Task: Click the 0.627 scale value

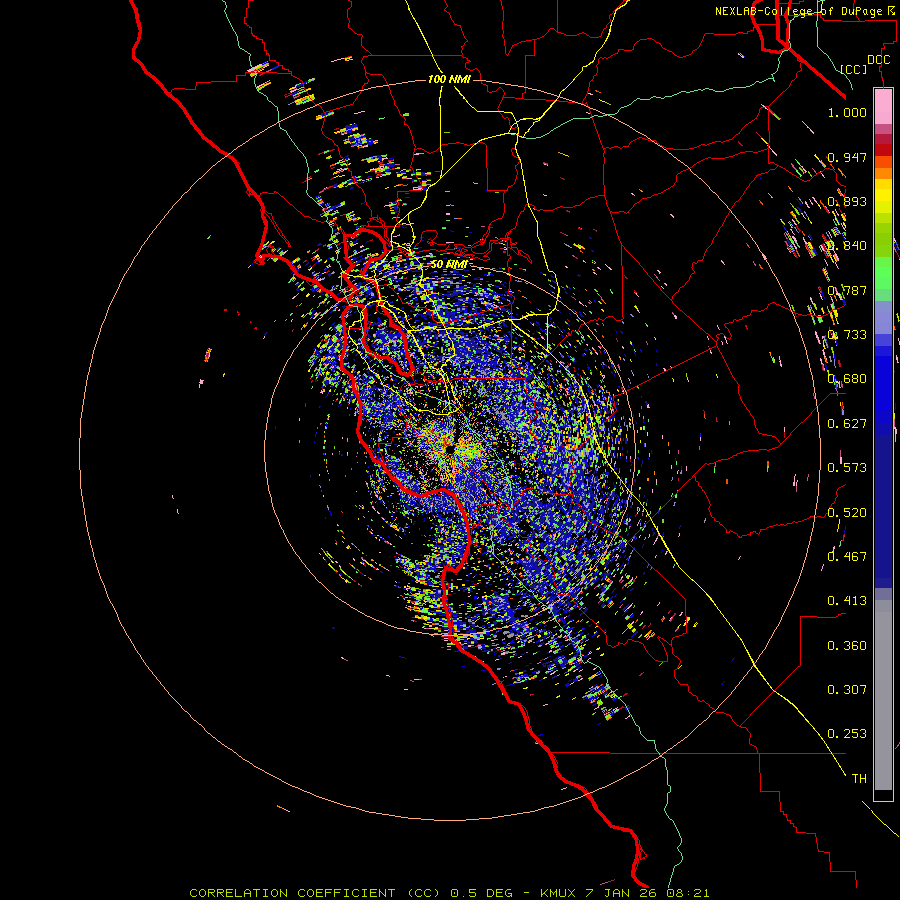Action: [847, 424]
